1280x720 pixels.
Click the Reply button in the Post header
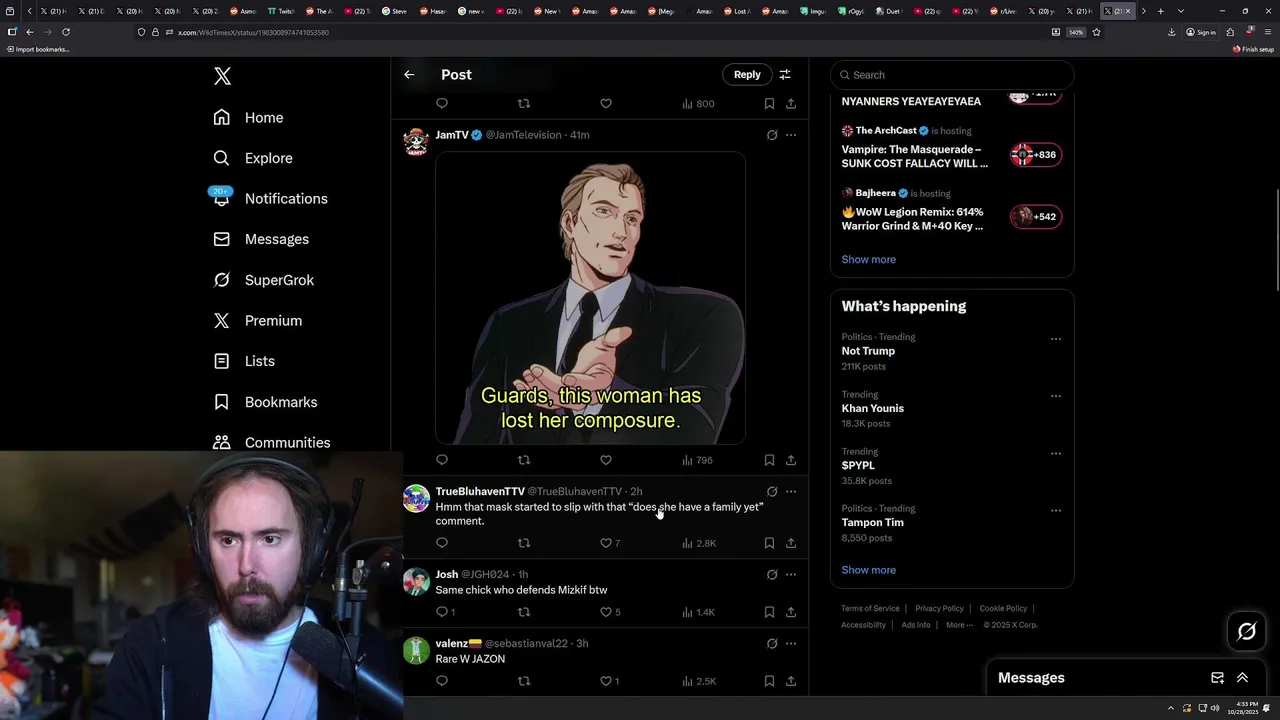point(747,74)
